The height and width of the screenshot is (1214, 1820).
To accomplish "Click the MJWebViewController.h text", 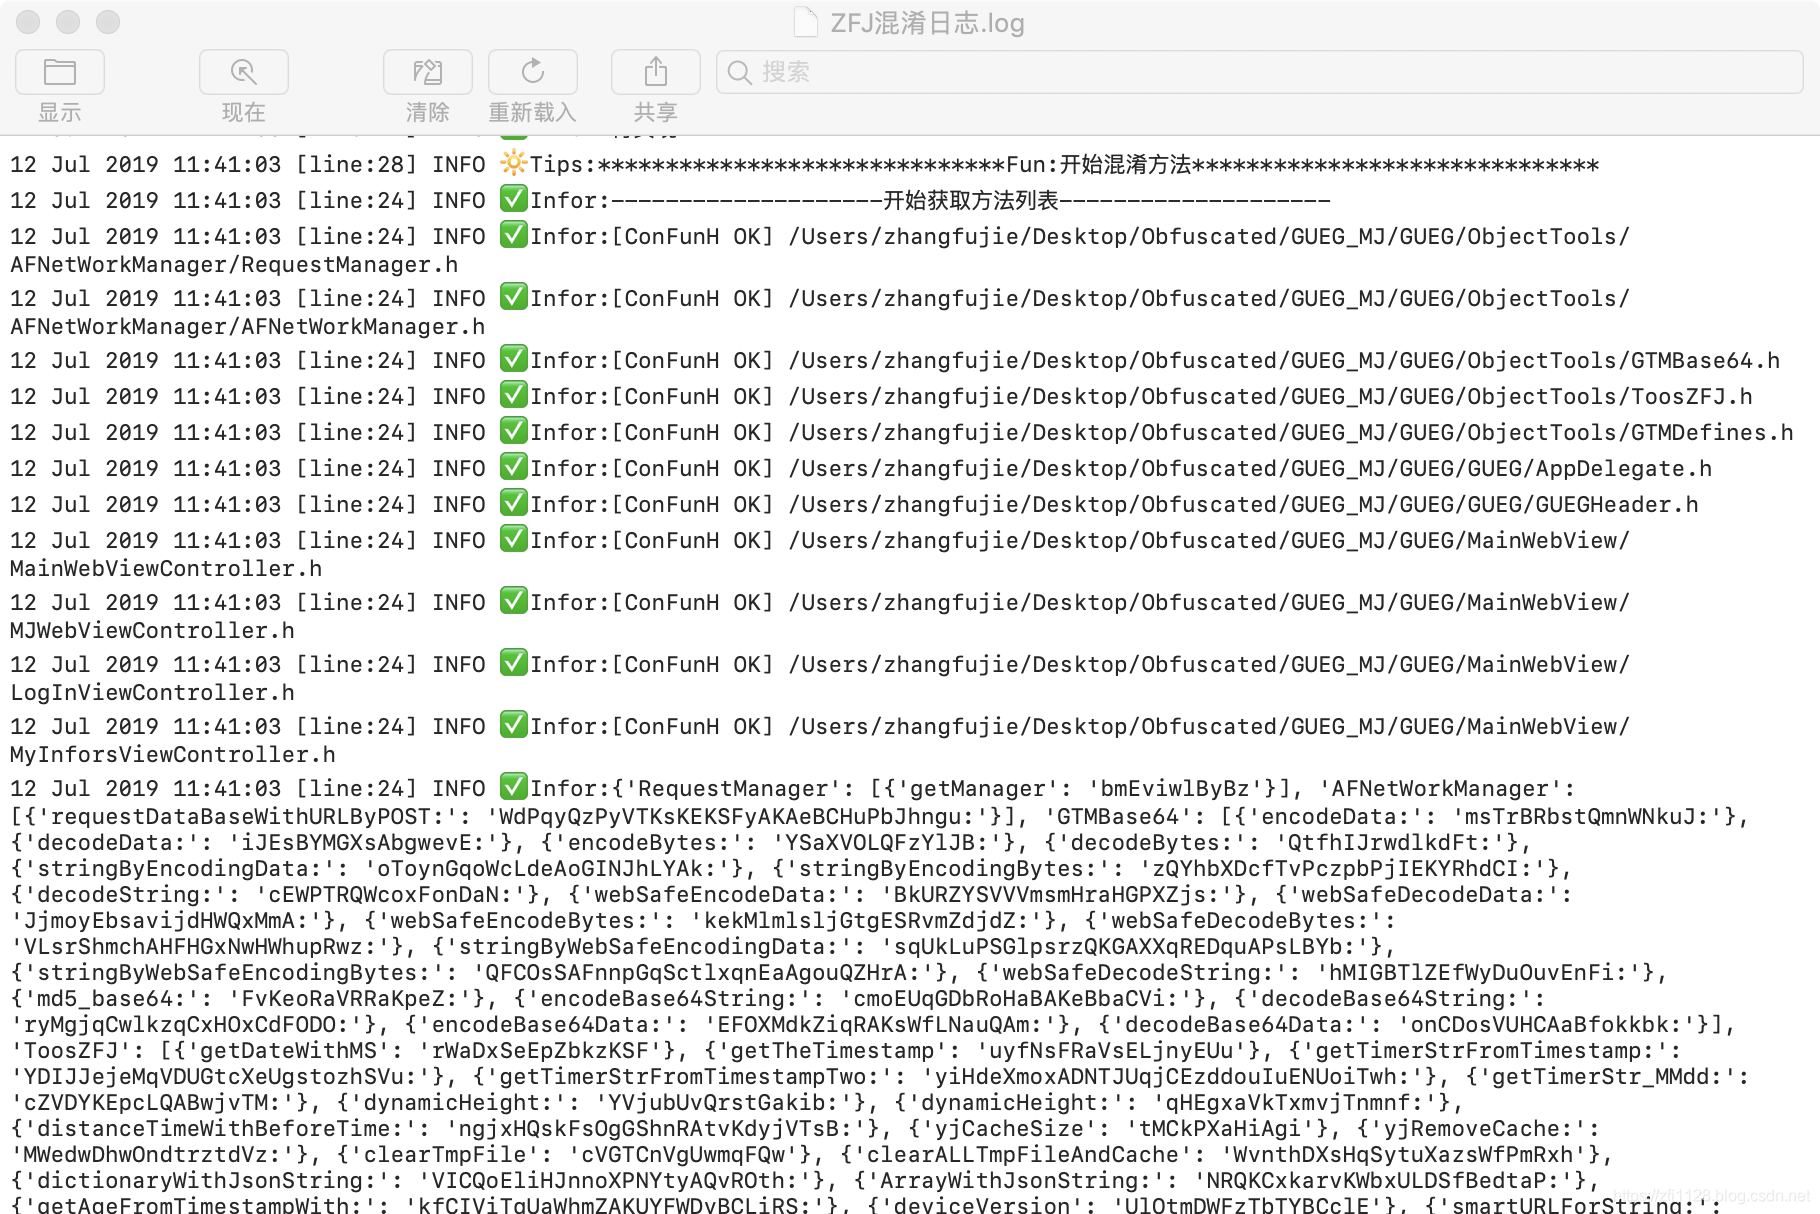I will pyautogui.click(x=152, y=631).
